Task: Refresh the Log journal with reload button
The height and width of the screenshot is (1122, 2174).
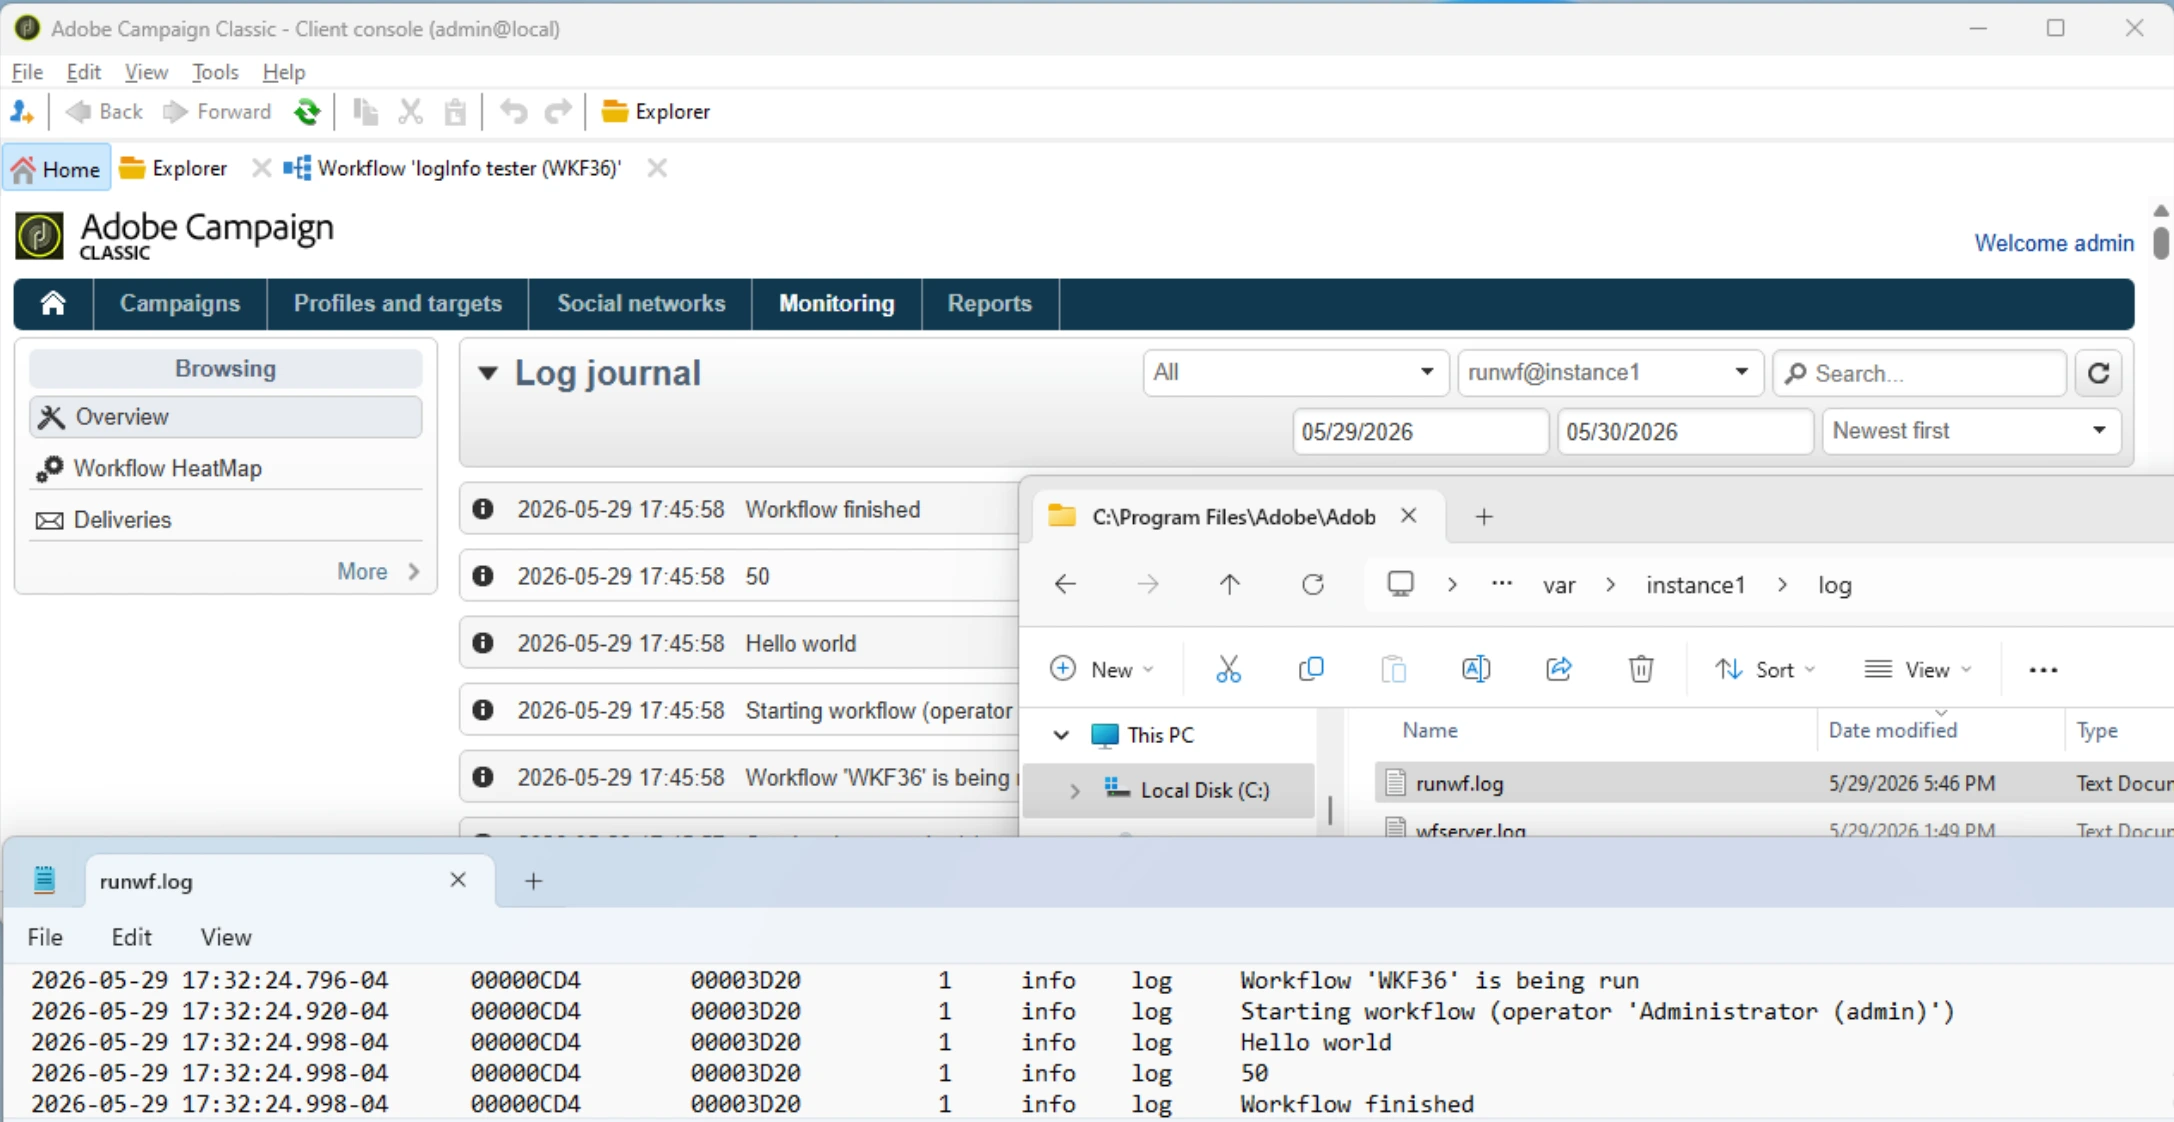Action: click(x=2098, y=373)
